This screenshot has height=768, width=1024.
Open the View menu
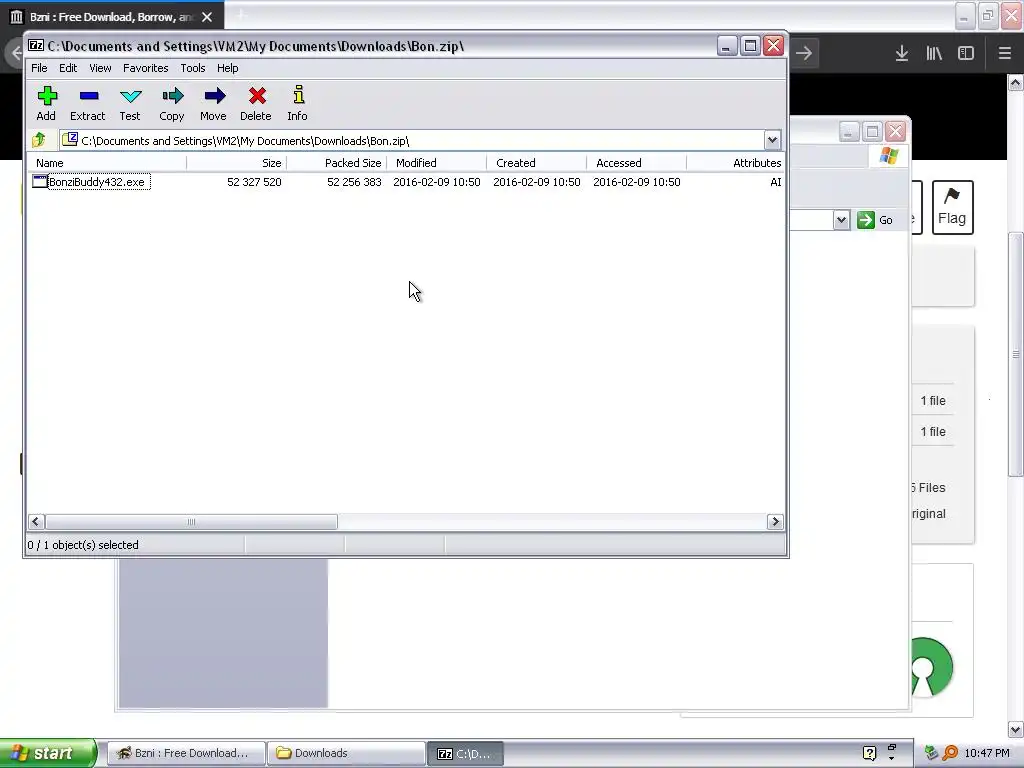(100, 68)
